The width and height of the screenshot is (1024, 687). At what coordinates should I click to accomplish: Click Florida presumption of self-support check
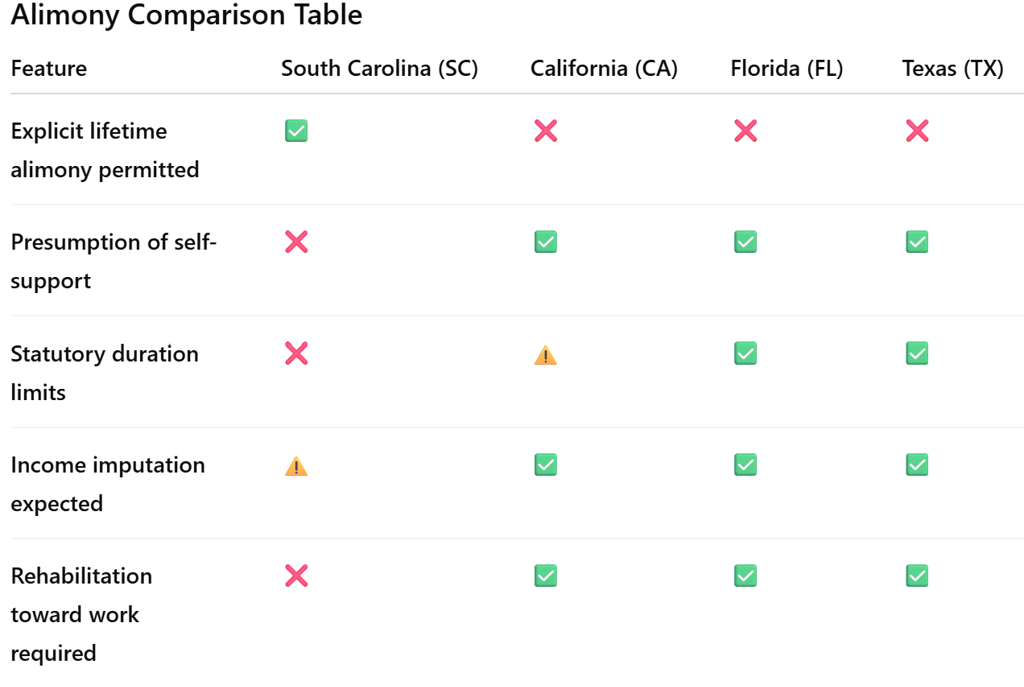coord(745,242)
